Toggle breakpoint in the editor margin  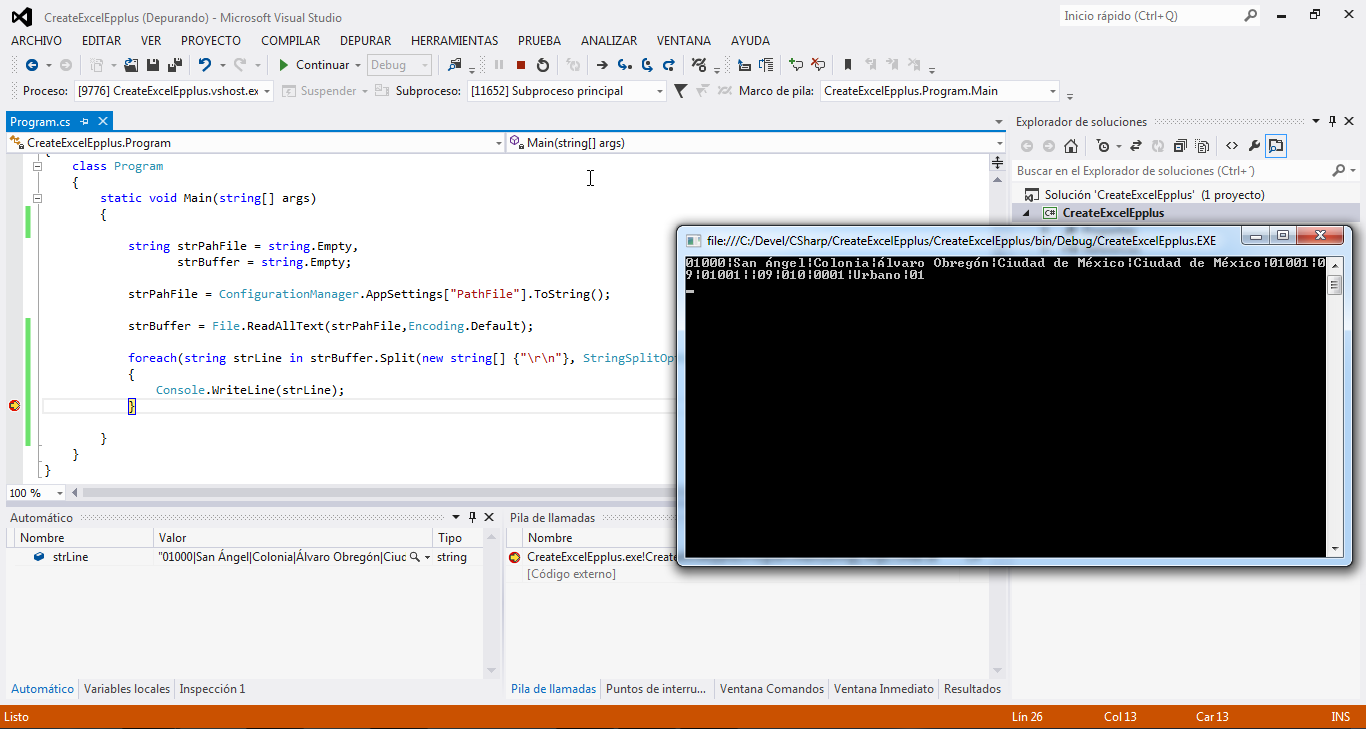(14, 406)
